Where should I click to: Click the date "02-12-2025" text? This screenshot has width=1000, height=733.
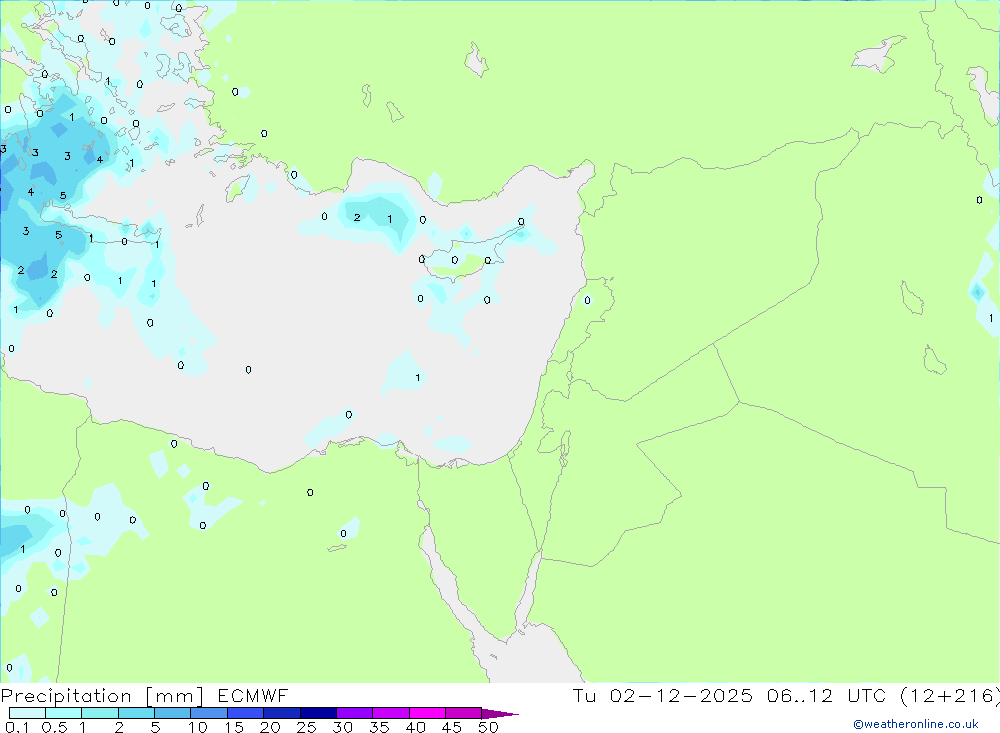pyautogui.click(x=681, y=696)
